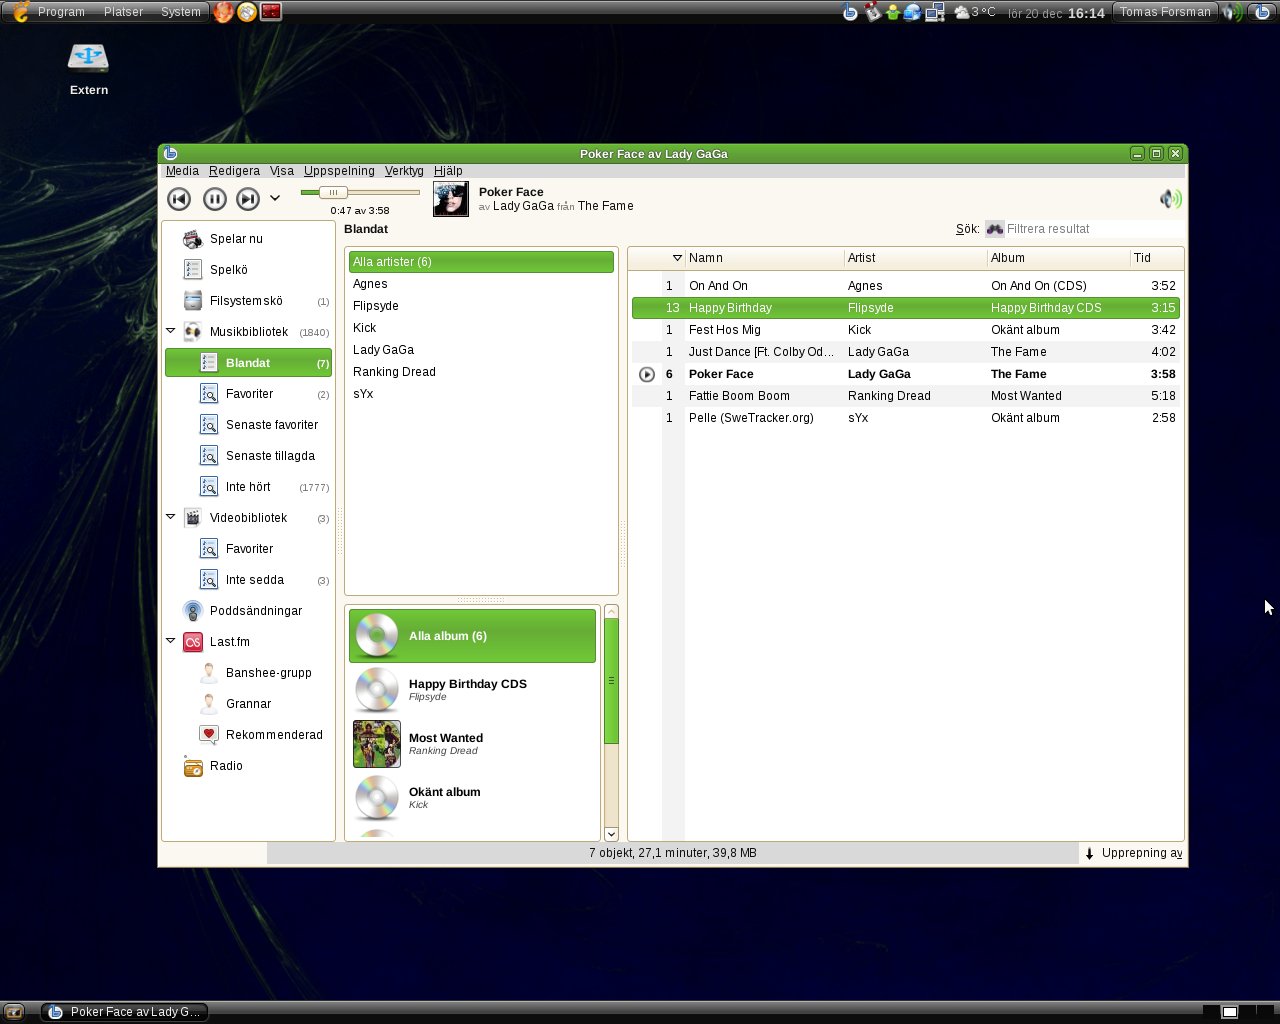Click the search binoculars icon
This screenshot has height=1024, width=1280.
pyautogui.click(x=994, y=229)
